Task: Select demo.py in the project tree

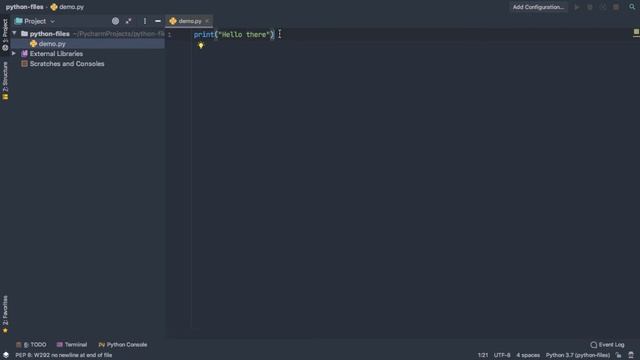Action: click(x=88, y=44)
